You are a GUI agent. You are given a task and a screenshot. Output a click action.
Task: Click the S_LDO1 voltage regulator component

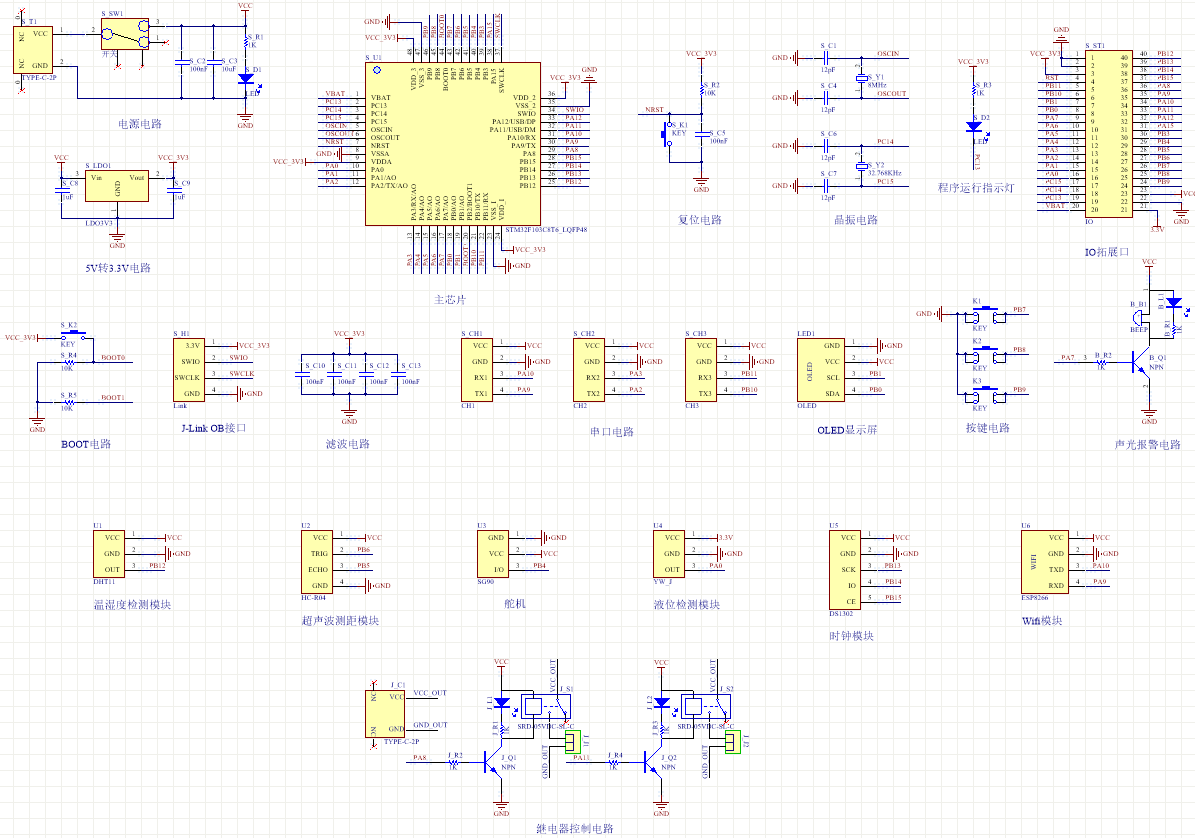[117, 186]
